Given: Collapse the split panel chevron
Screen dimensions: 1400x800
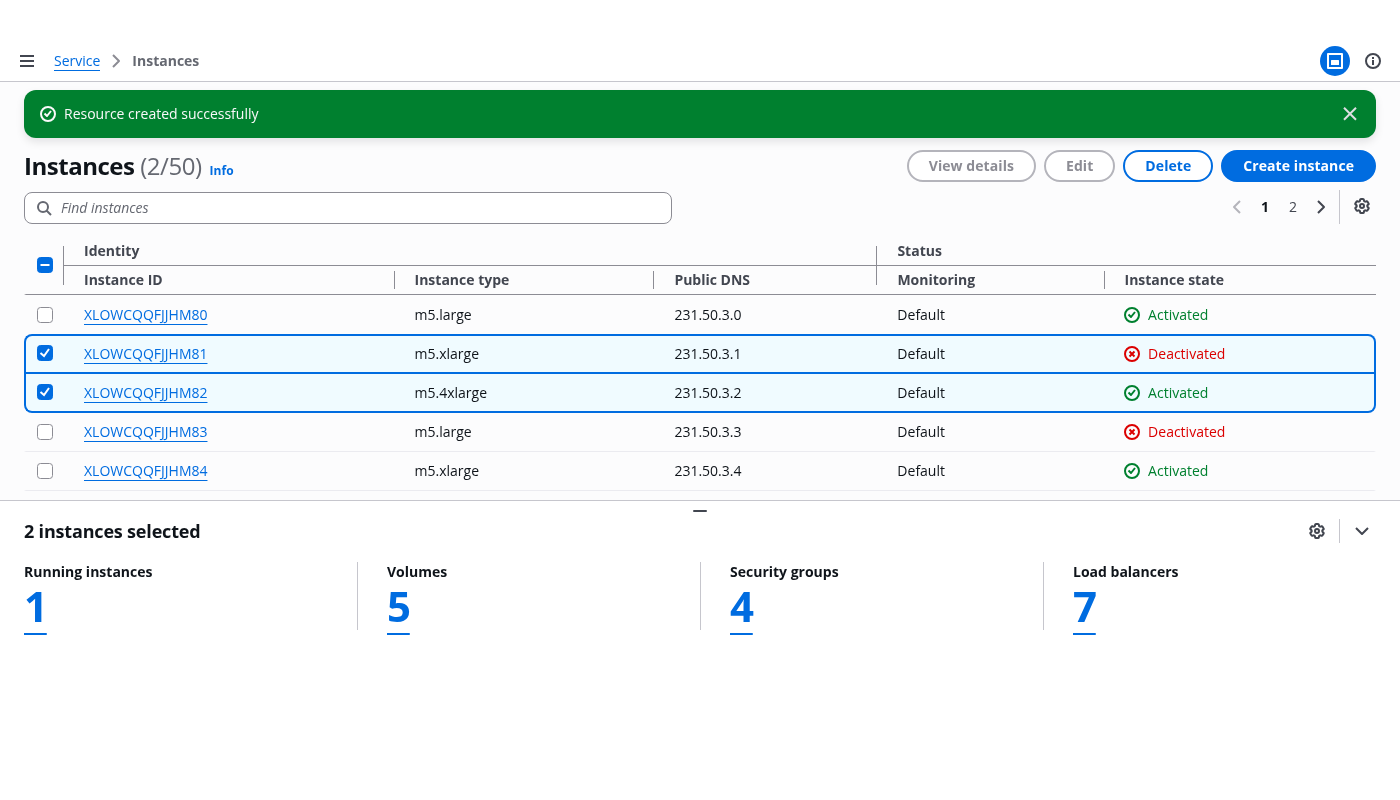Looking at the screenshot, I should coord(1362,531).
